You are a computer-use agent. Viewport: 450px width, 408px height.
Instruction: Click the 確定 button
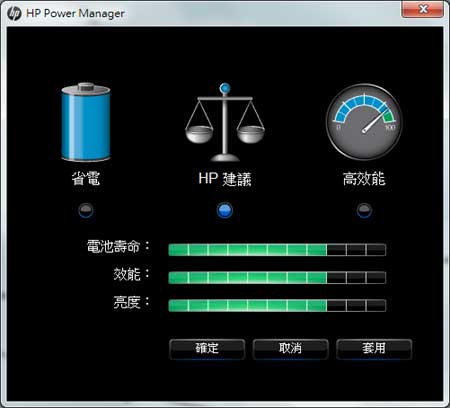[207, 349]
